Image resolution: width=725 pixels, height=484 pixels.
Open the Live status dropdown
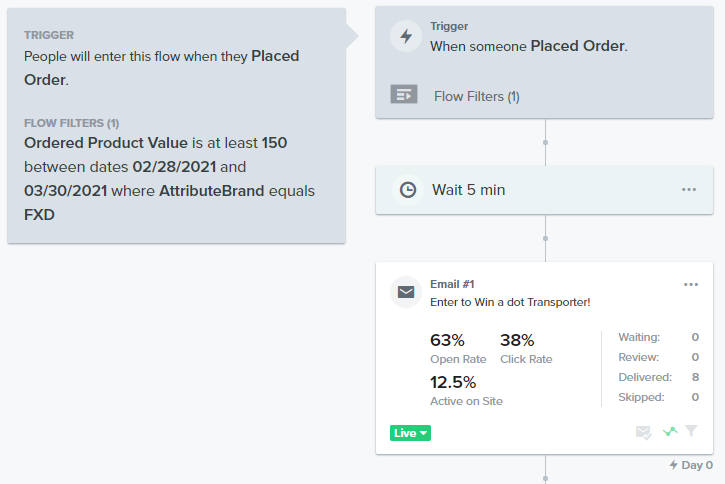tap(410, 433)
